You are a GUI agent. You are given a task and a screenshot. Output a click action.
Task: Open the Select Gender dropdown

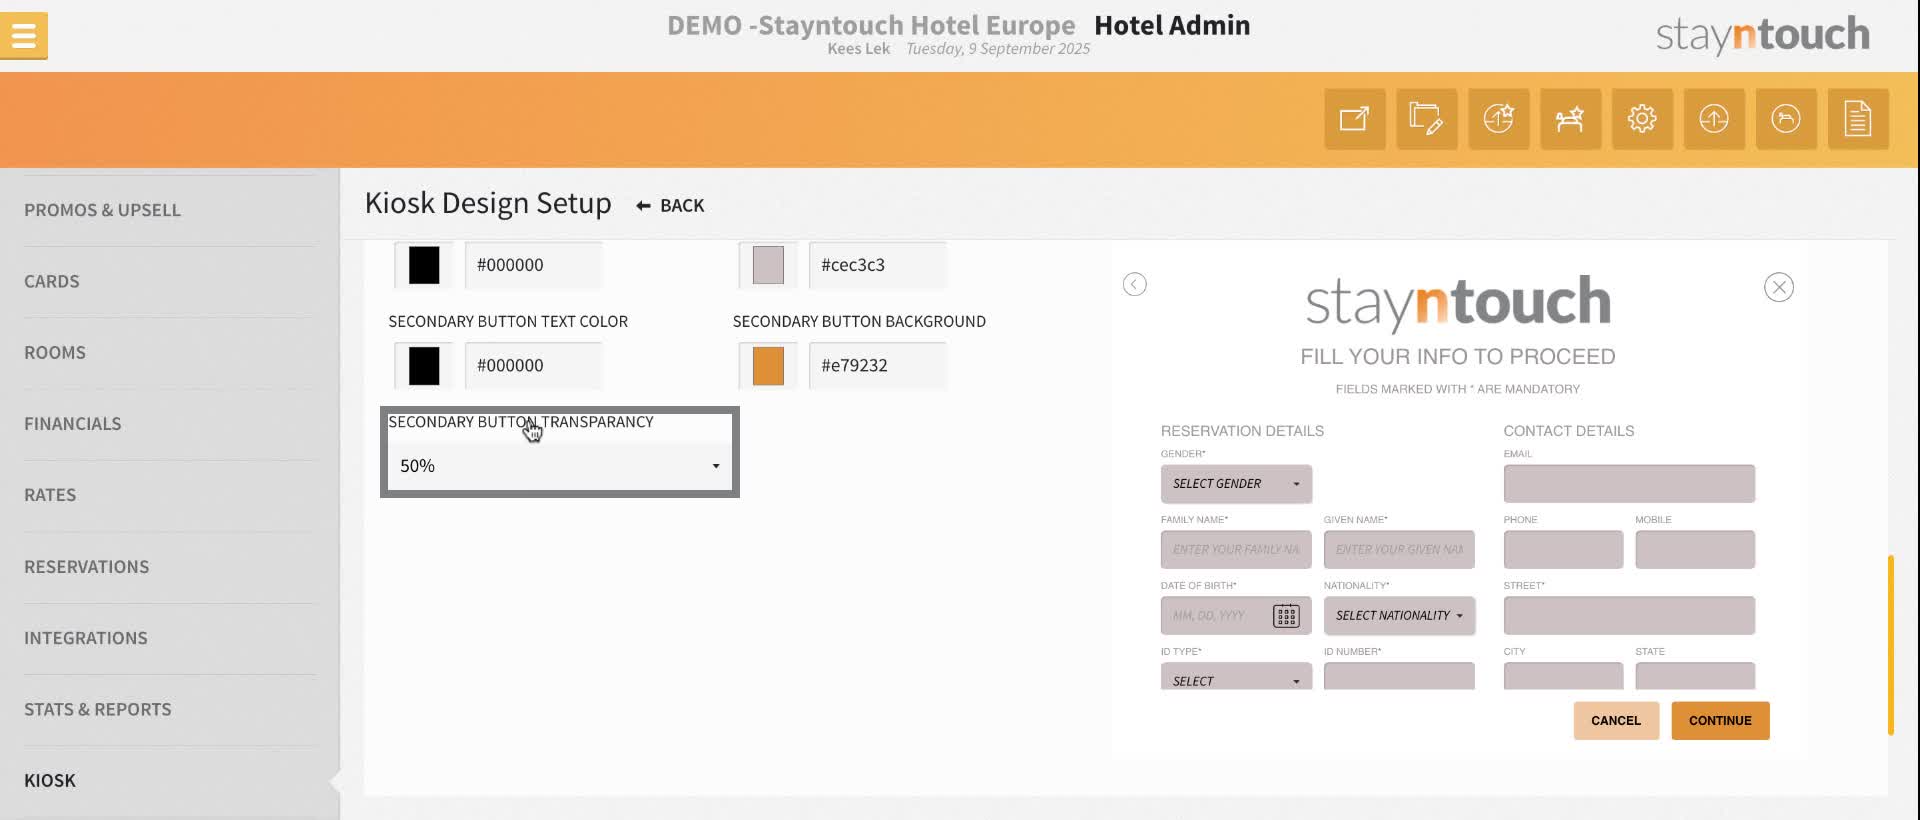coord(1236,484)
